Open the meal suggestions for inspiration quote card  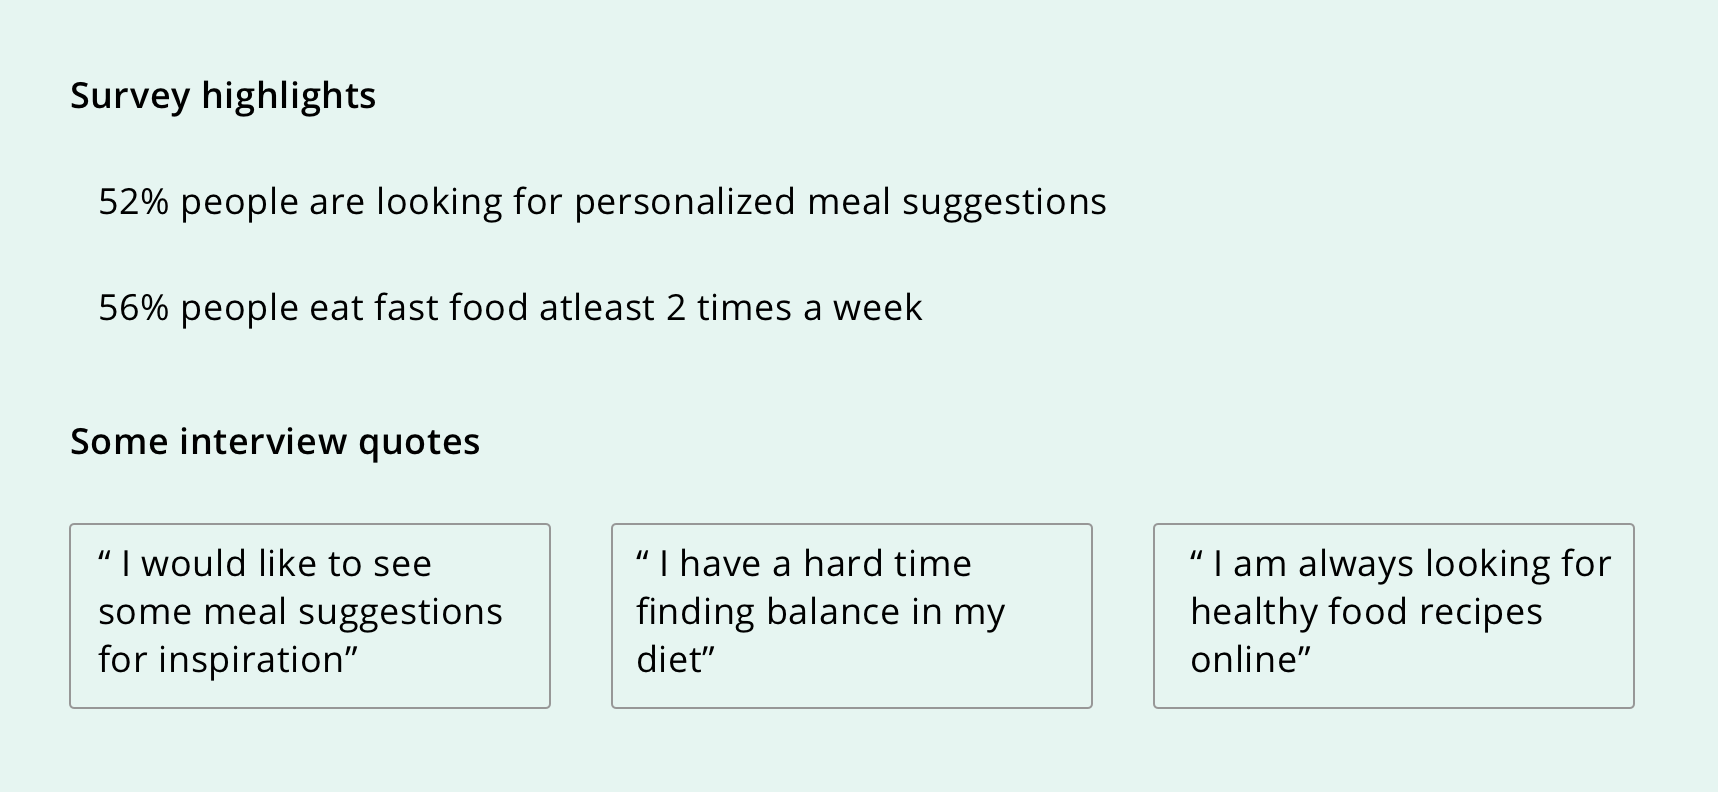tap(310, 616)
